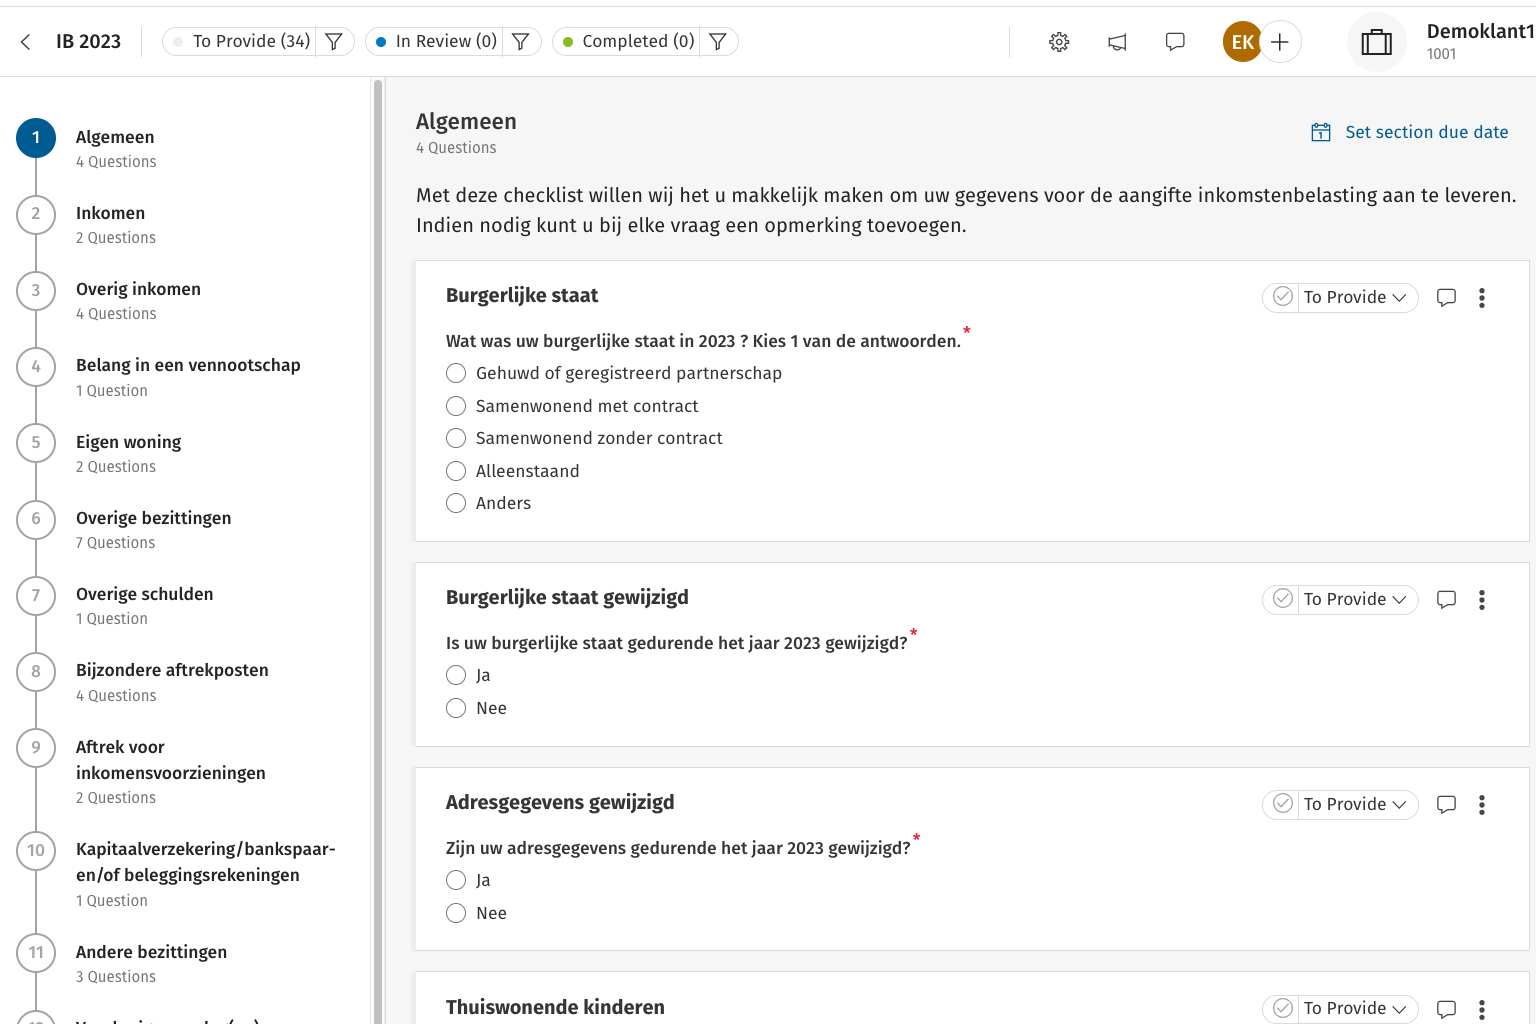Select 'Nee' under Adresgegevens gewijzigd
Viewport: 1536px width, 1024px height.
point(456,914)
